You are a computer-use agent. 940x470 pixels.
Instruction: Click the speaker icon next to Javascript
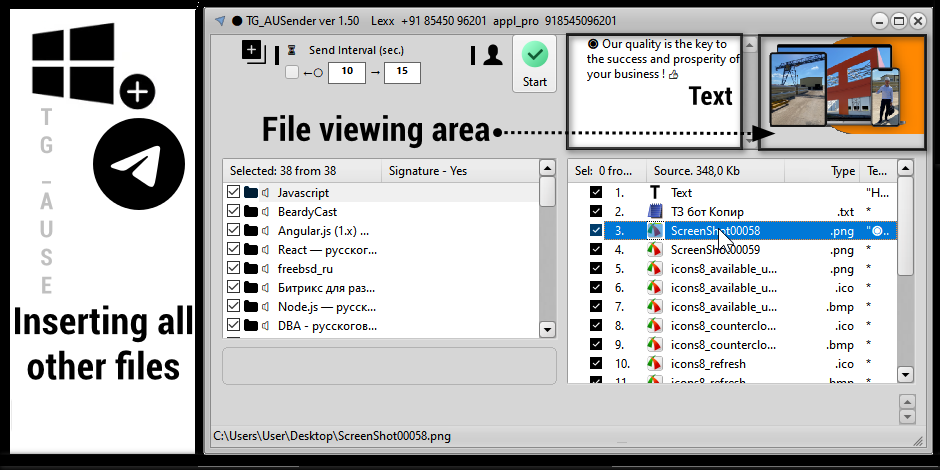tap(266, 192)
